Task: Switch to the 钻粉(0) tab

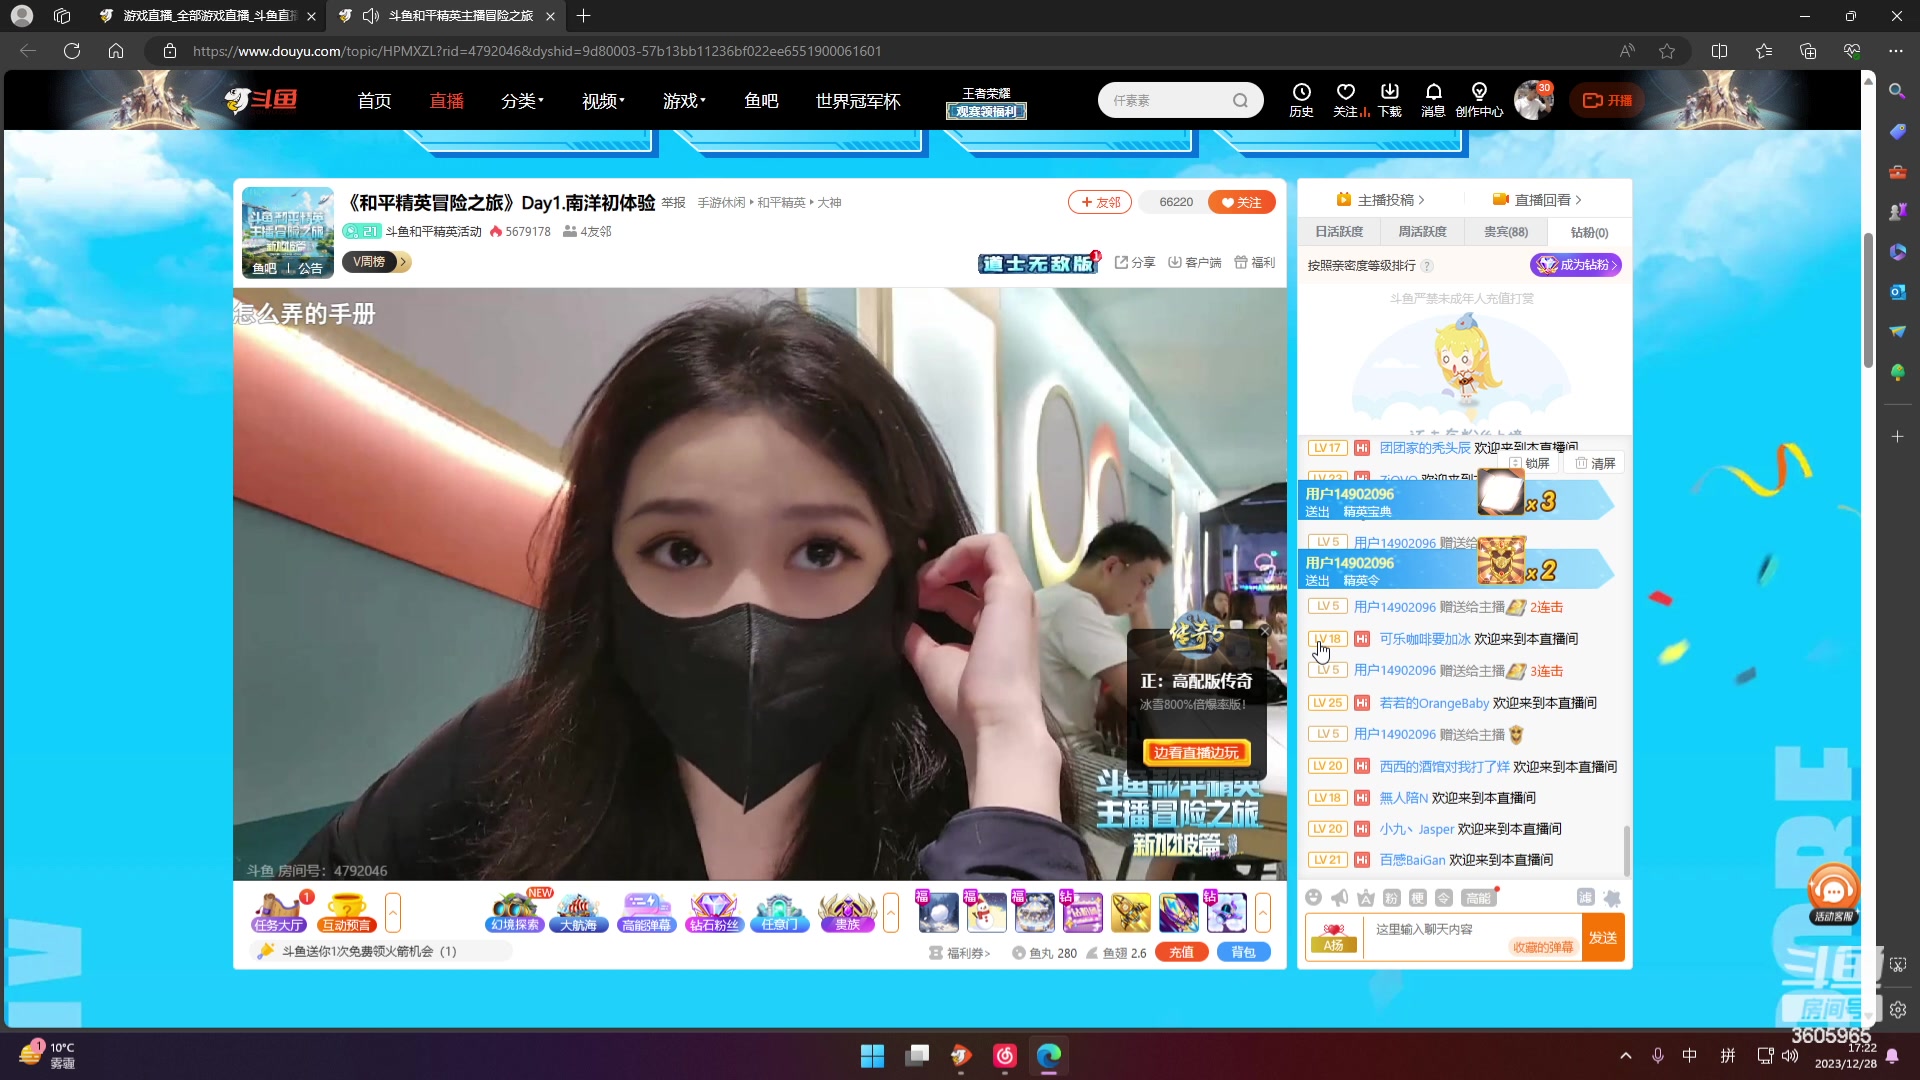Action: 1589,232
